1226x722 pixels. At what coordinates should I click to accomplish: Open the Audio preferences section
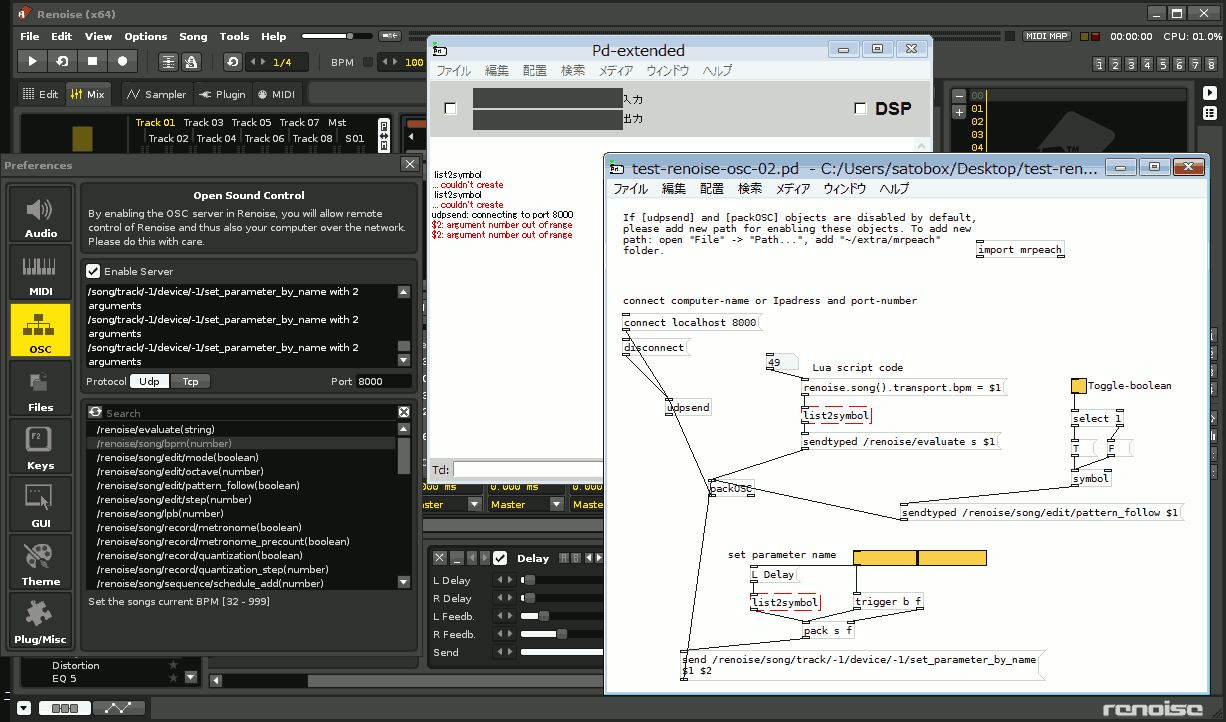pos(40,215)
